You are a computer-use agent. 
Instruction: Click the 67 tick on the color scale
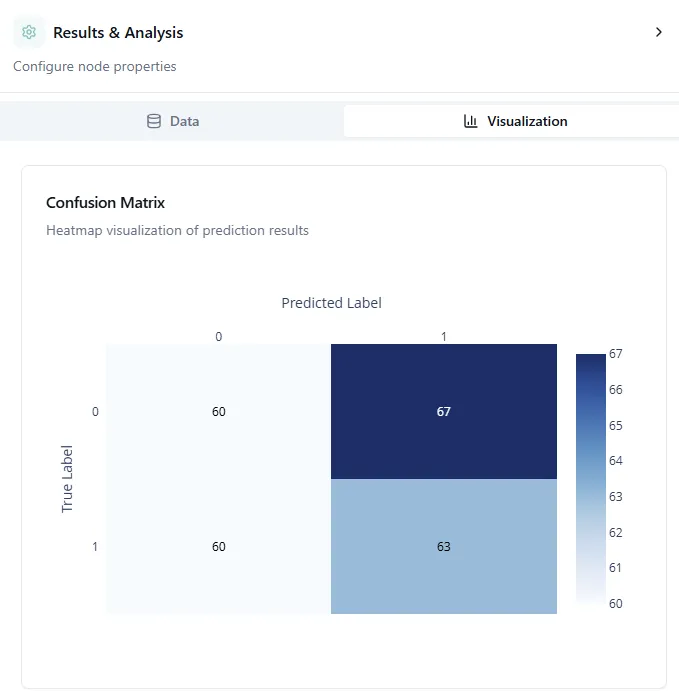coord(616,354)
